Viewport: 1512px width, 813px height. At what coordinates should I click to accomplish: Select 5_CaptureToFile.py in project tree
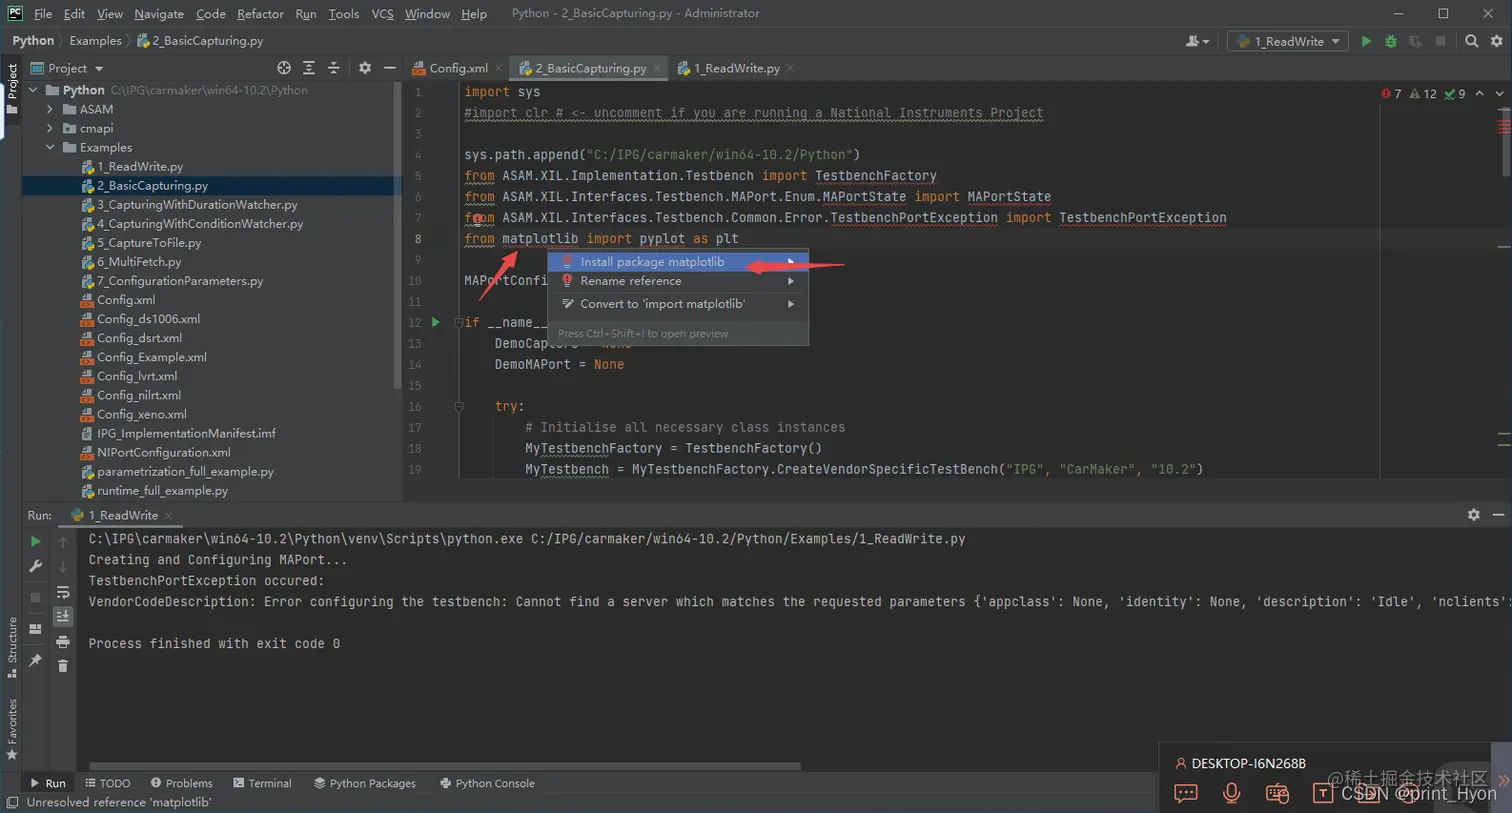tap(149, 243)
